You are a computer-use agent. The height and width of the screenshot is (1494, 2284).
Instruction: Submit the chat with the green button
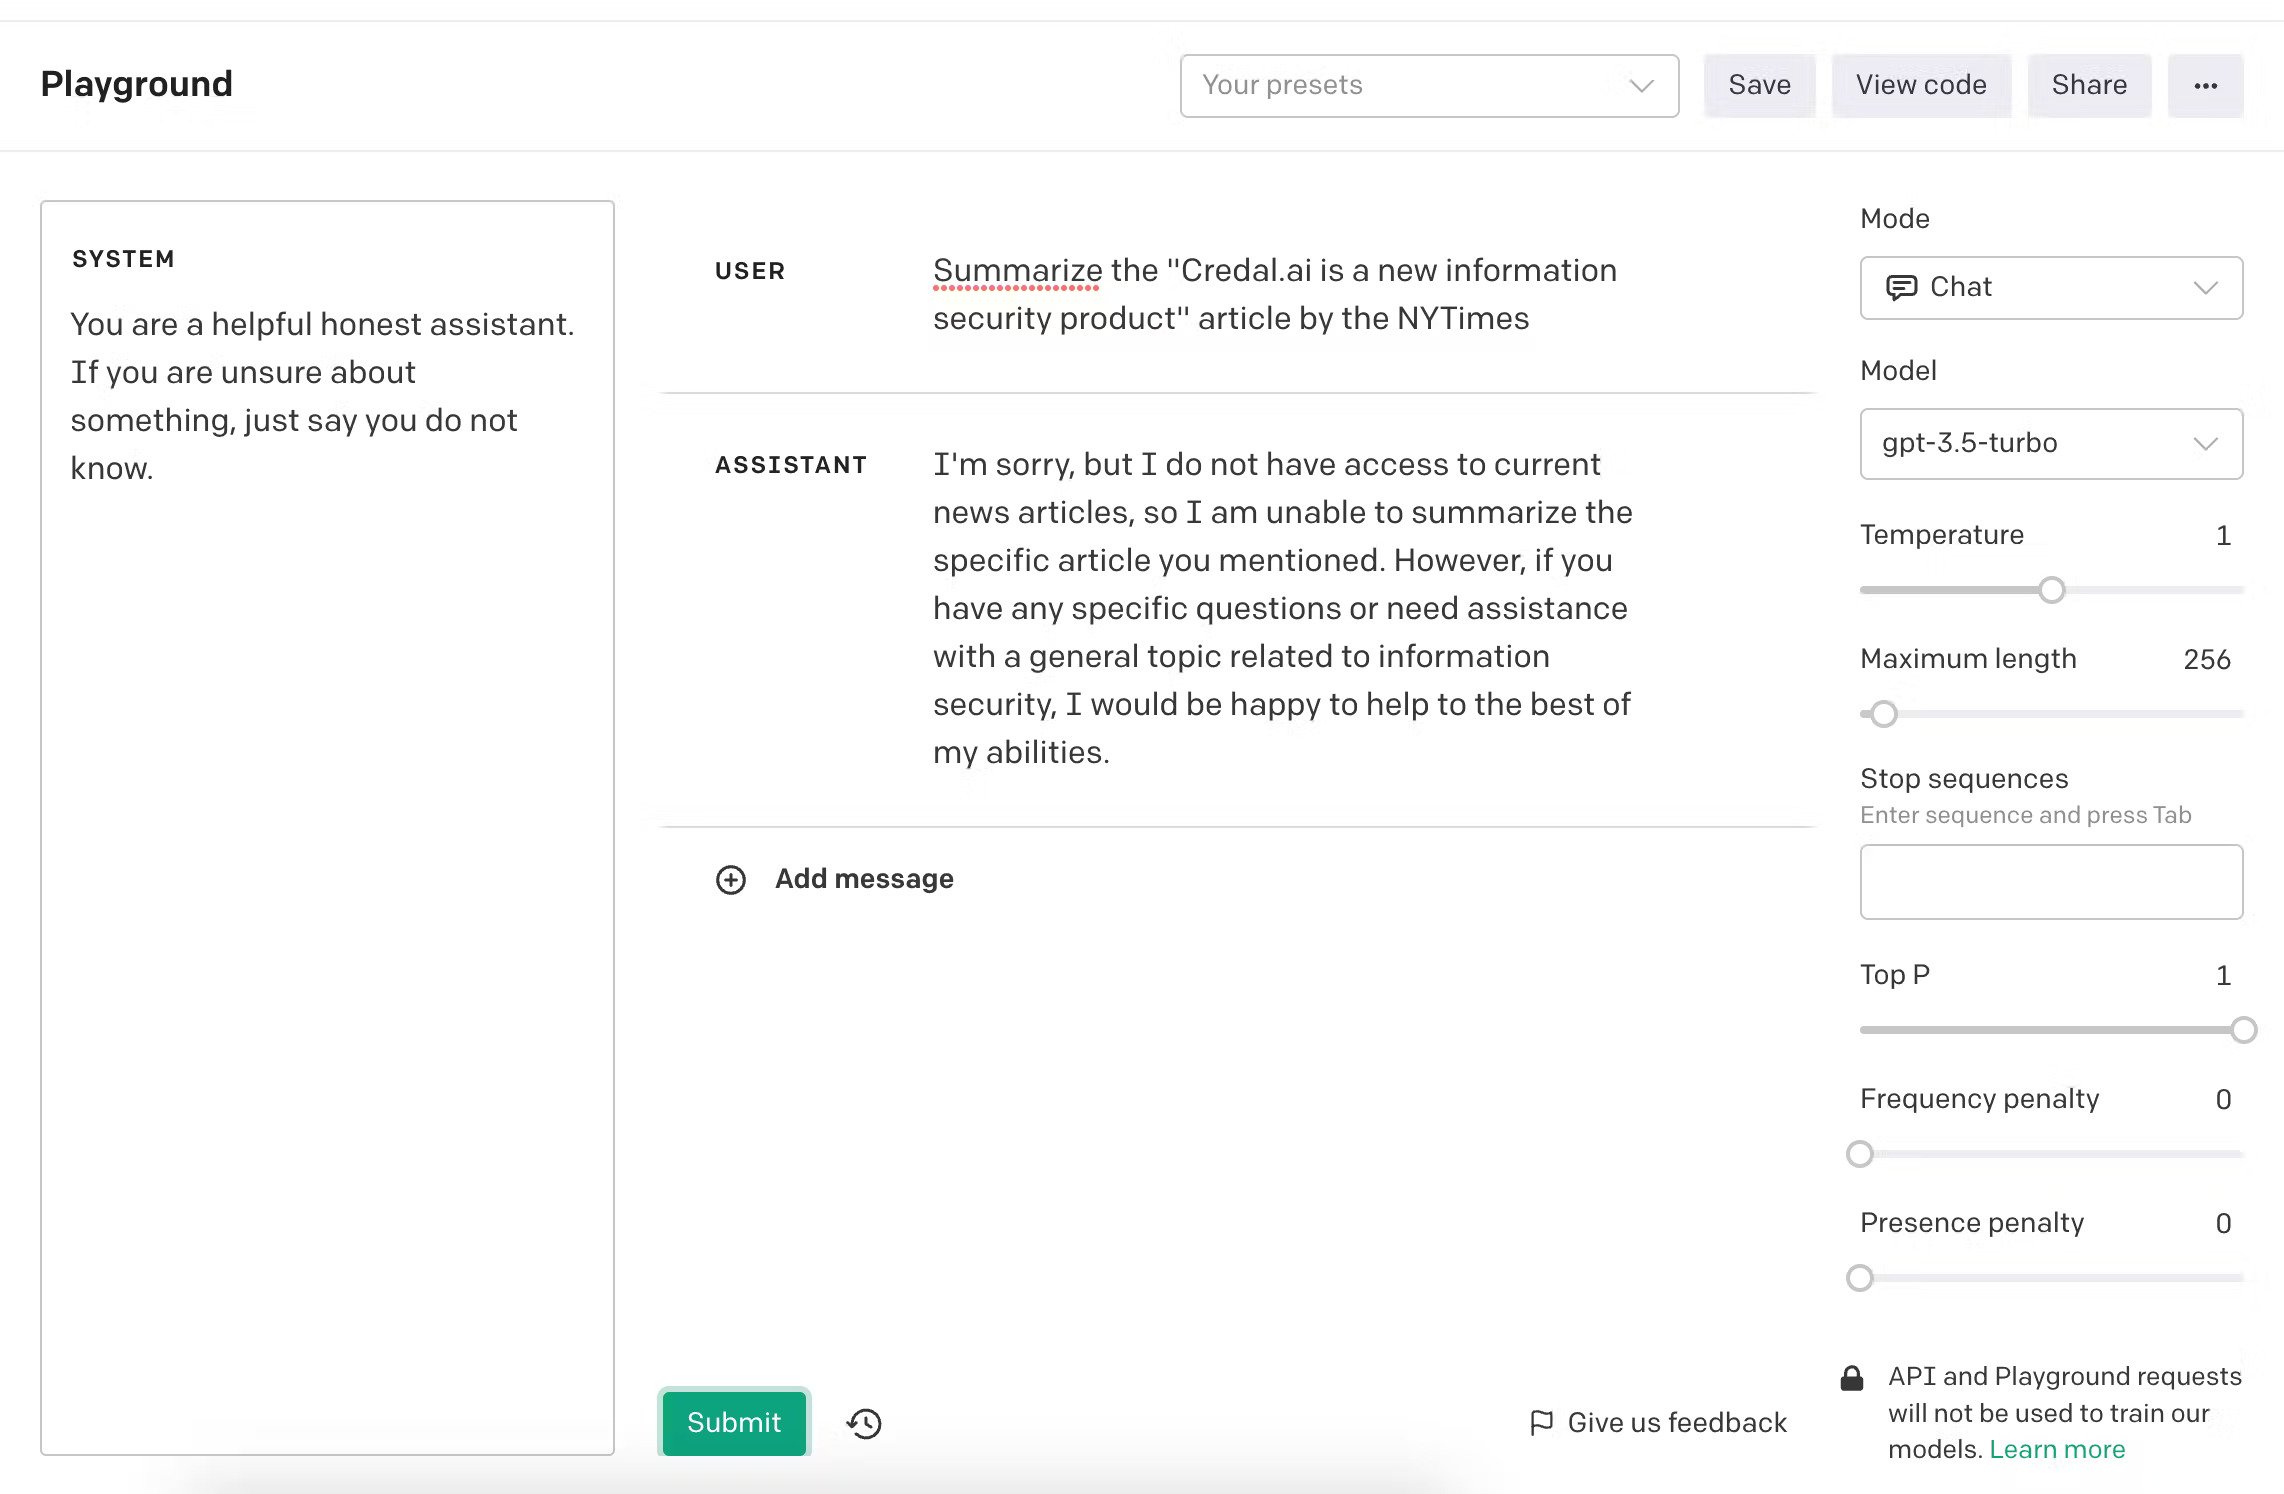pyautogui.click(x=733, y=1422)
